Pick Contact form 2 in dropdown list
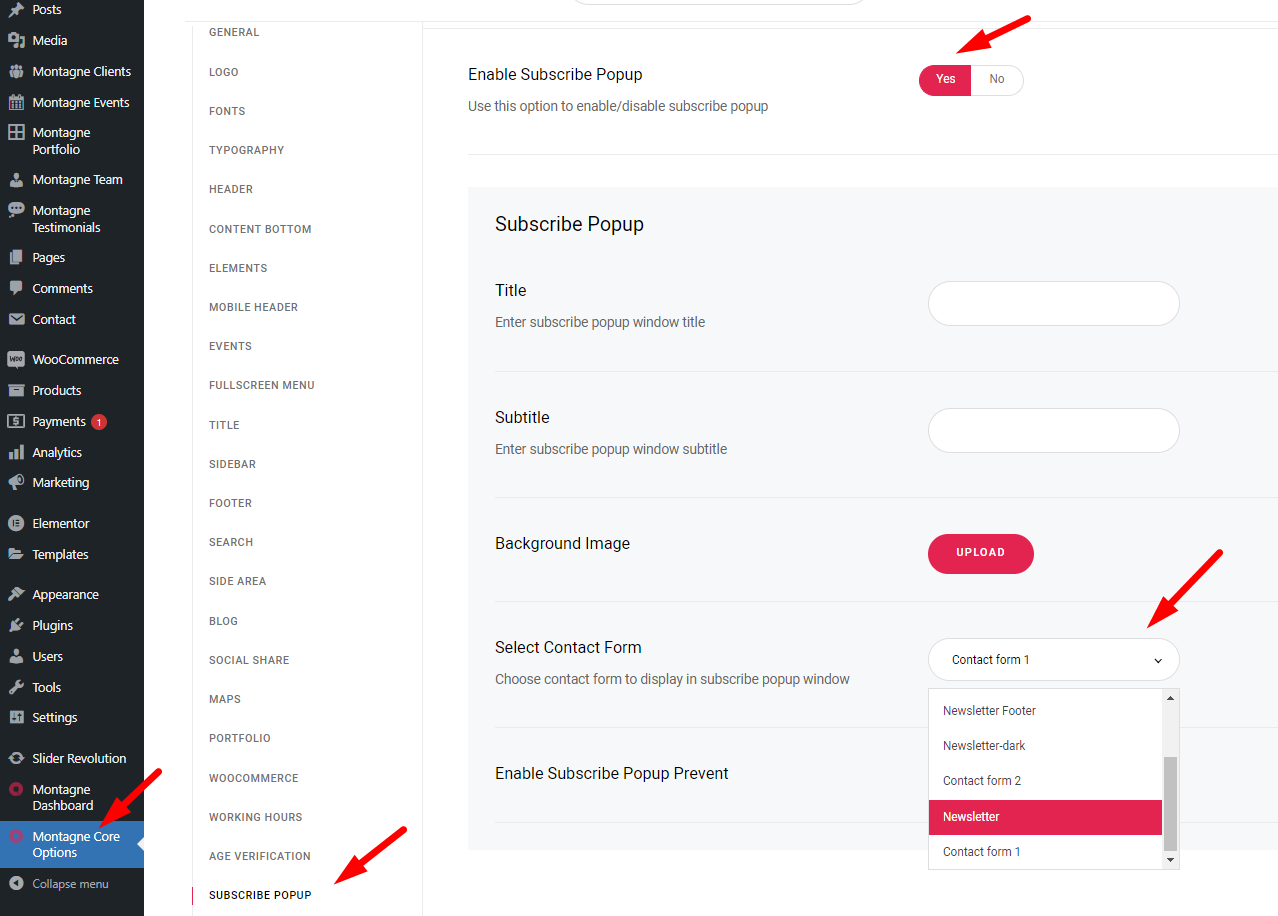 click(1045, 781)
